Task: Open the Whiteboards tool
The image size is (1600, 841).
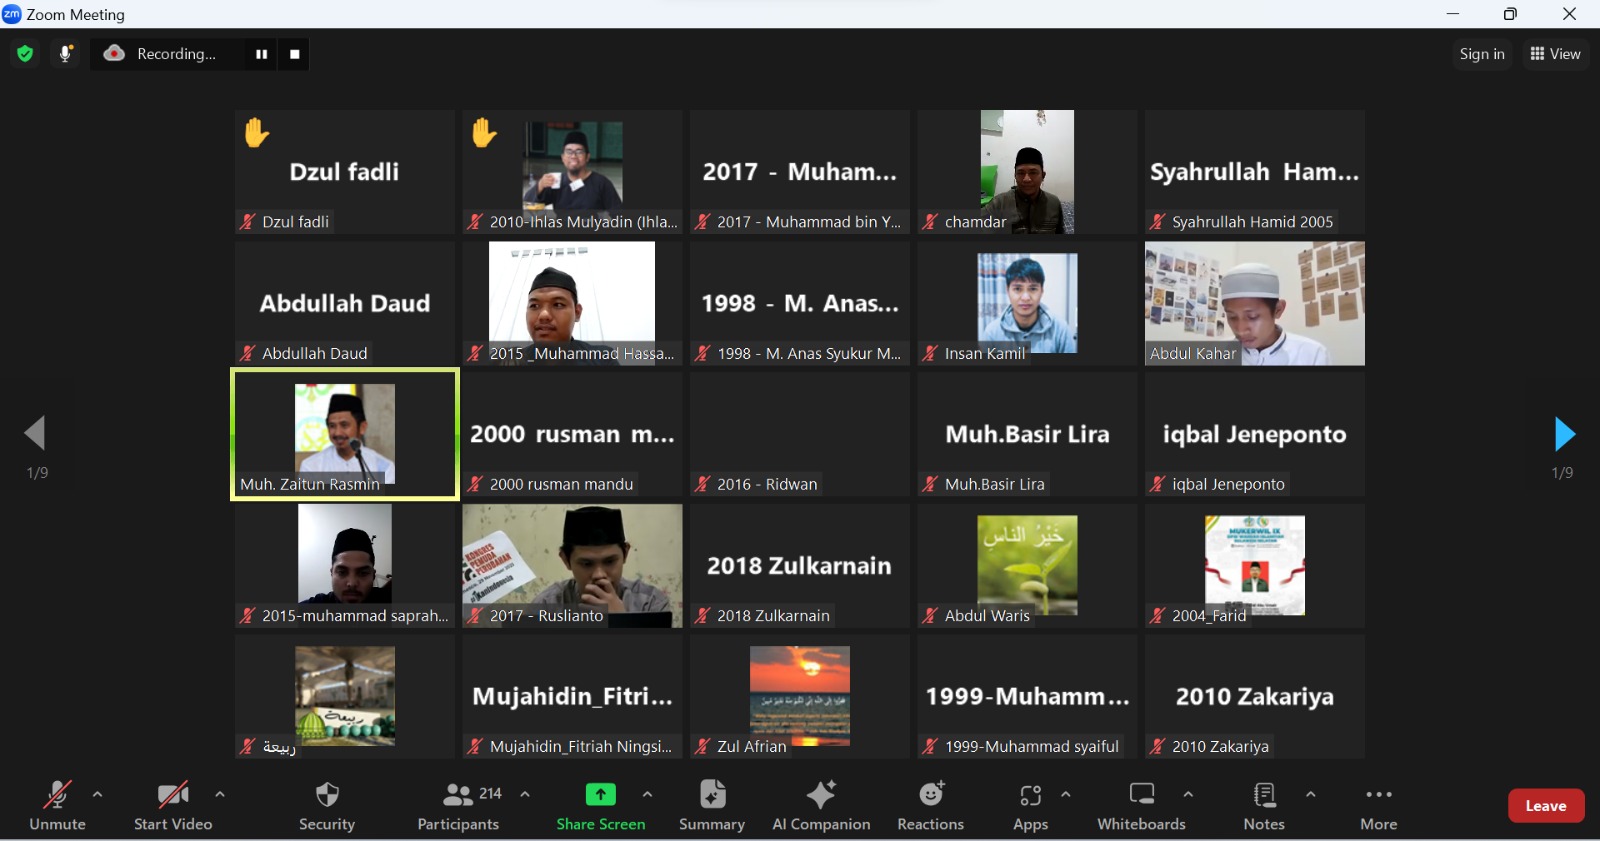Action: tap(1141, 795)
